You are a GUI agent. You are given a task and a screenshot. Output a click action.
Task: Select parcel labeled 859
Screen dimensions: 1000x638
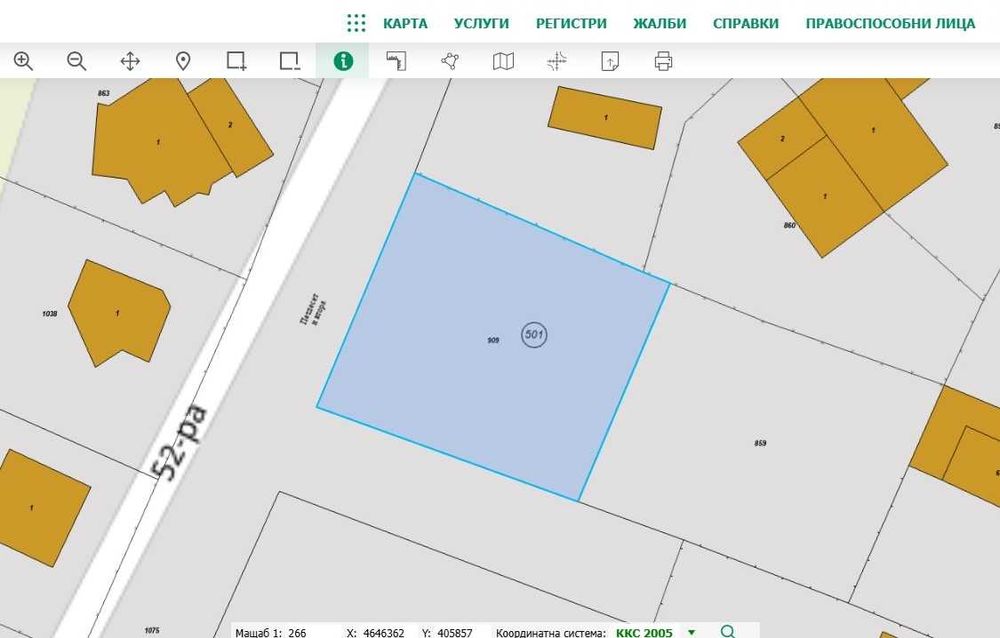point(760,443)
